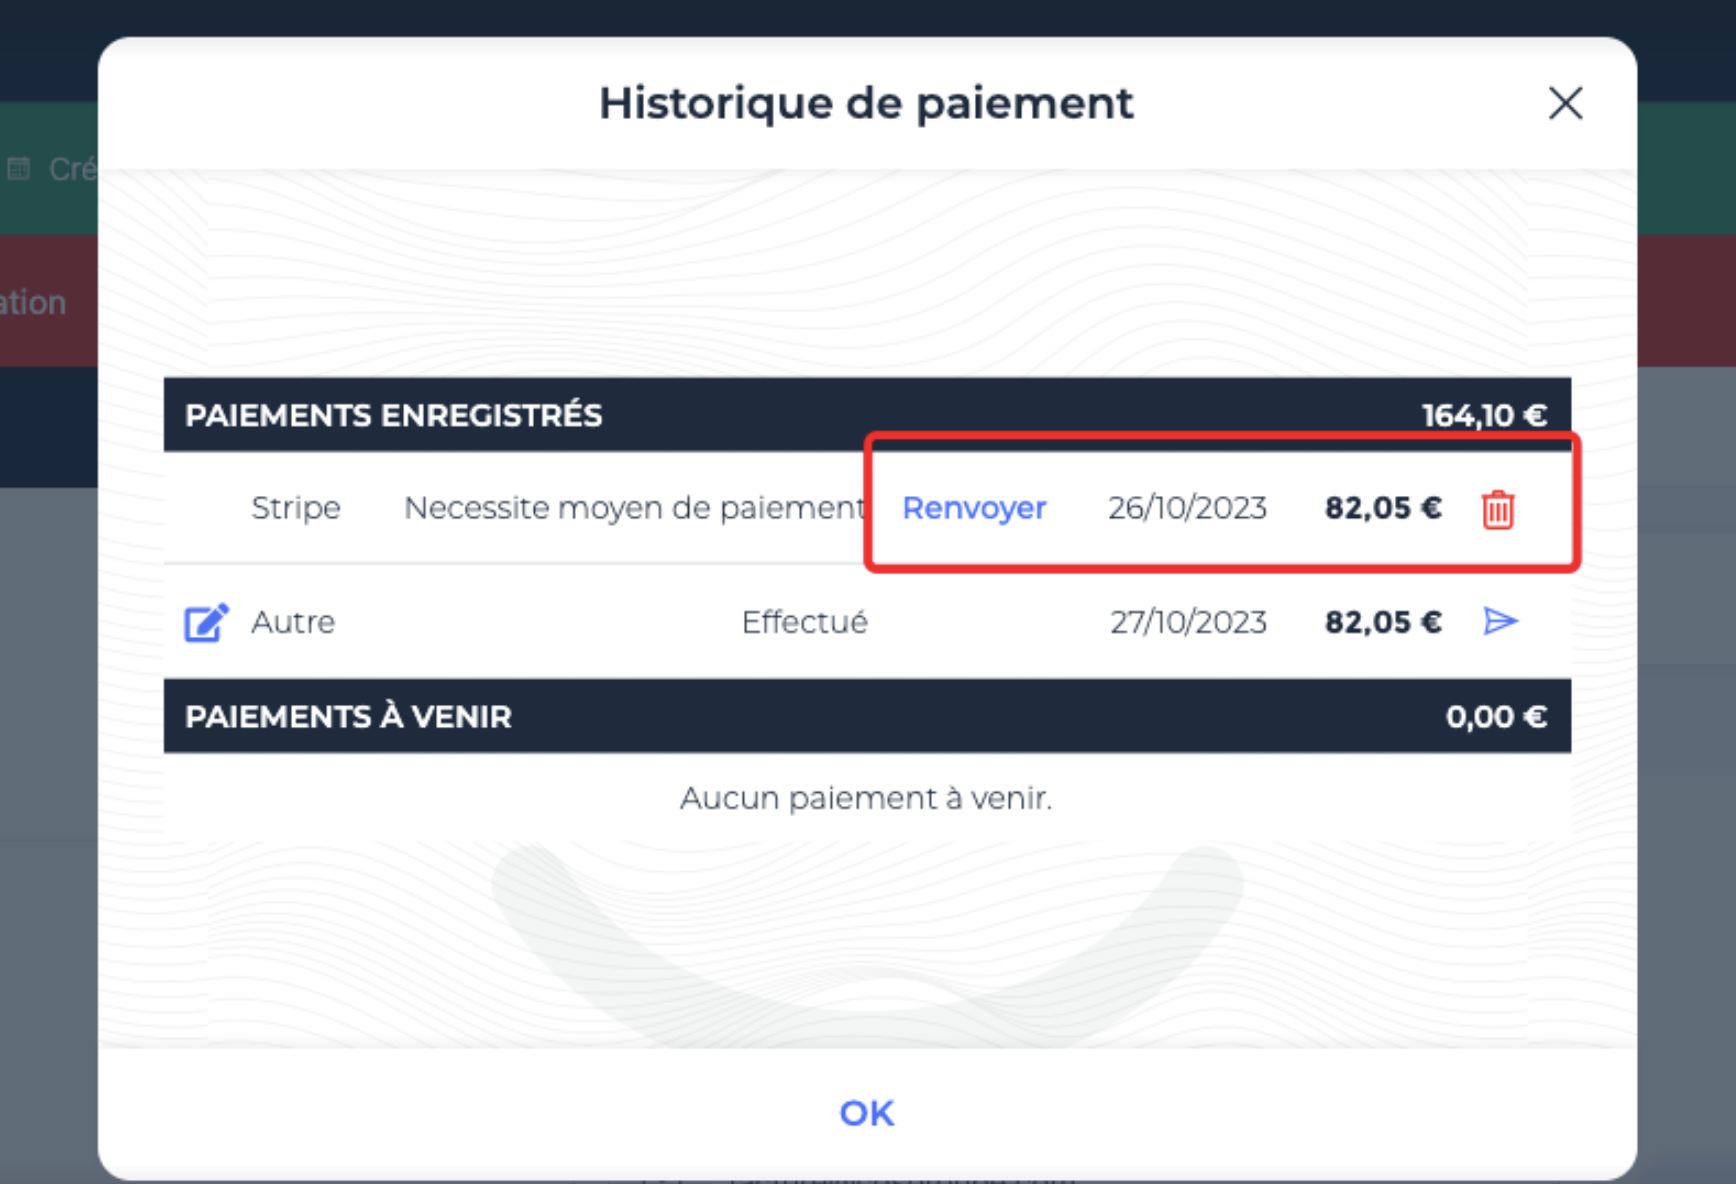Click the Effectué status text

click(805, 622)
